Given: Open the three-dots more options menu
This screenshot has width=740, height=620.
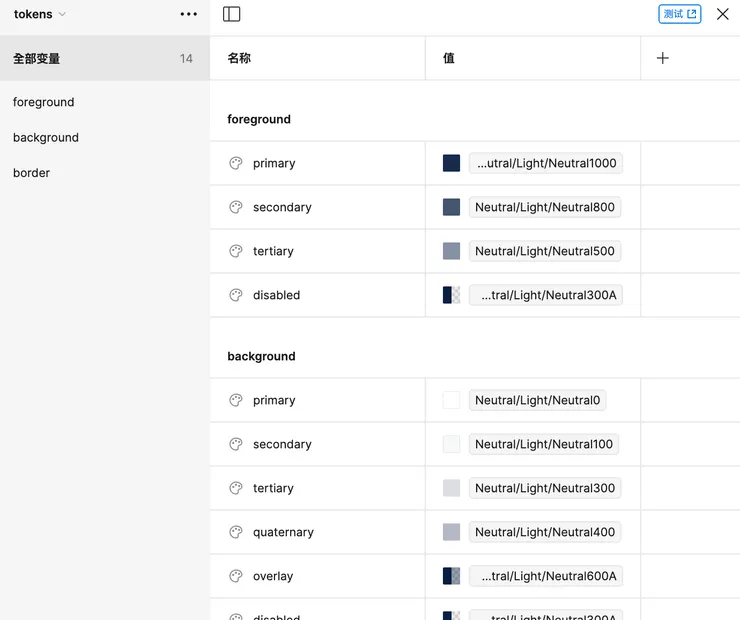Looking at the screenshot, I should (x=189, y=14).
